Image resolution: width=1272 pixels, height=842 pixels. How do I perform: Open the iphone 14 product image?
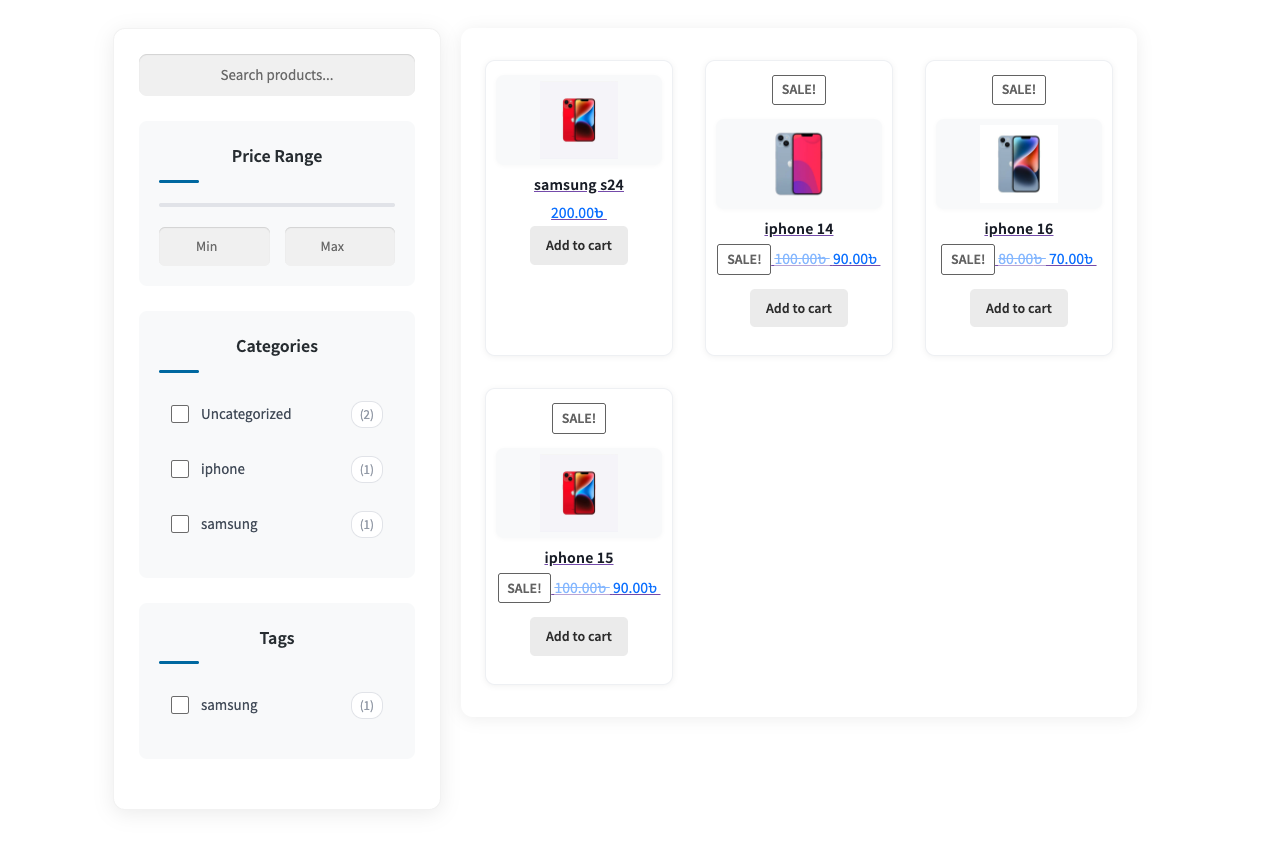click(799, 164)
